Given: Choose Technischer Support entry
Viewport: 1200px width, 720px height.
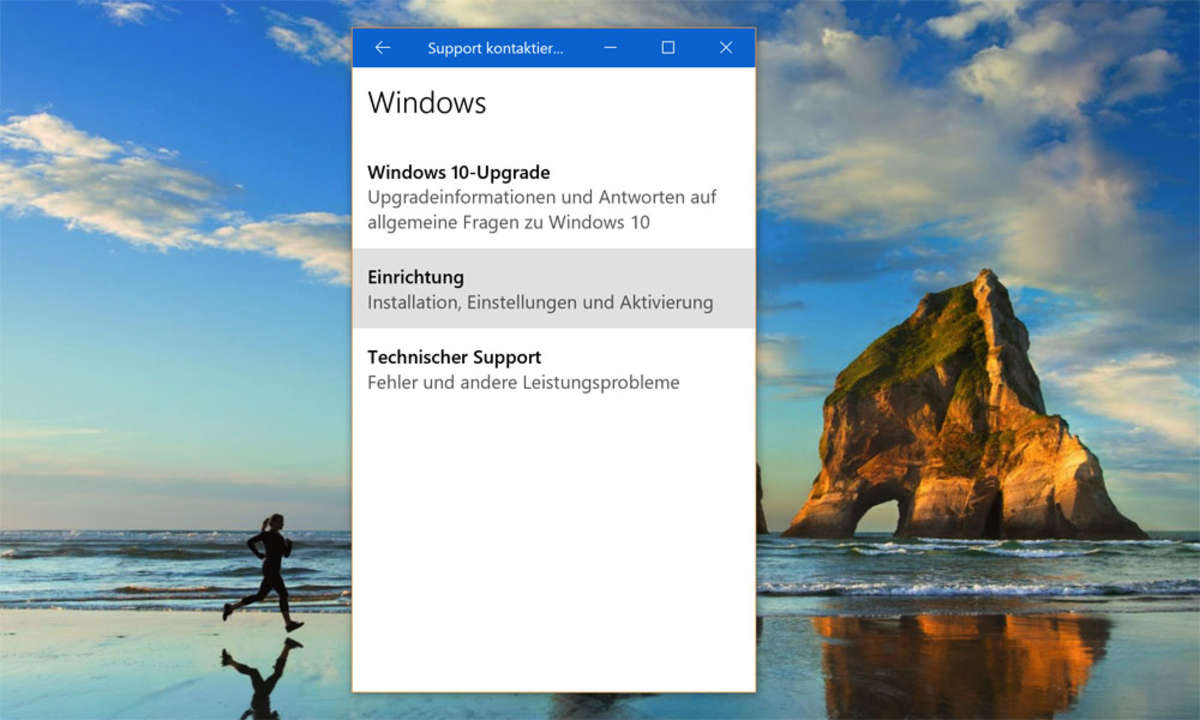Looking at the screenshot, I should pos(554,369).
